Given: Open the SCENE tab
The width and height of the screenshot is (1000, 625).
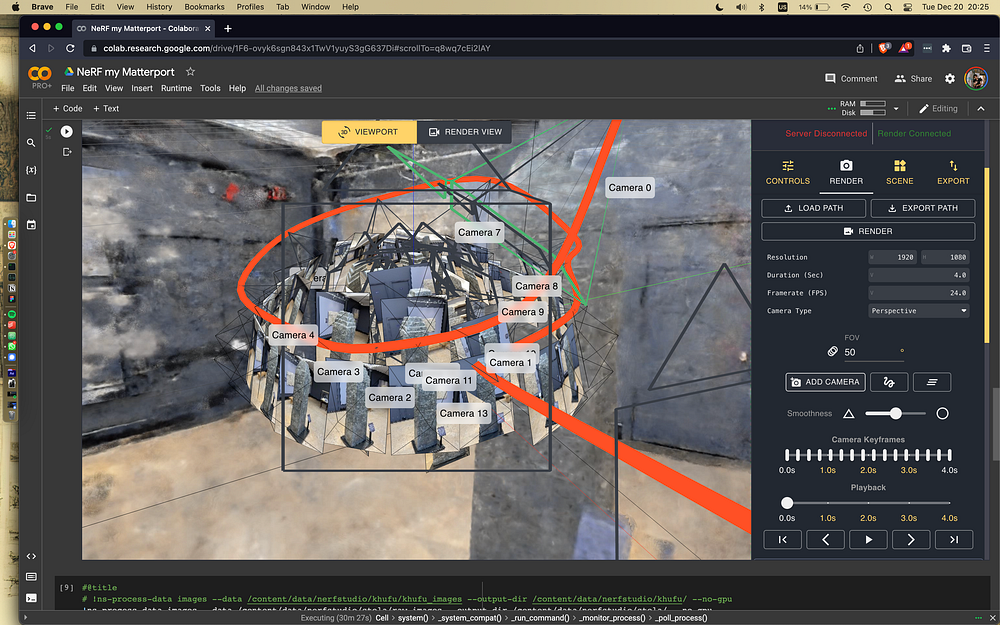Looking at the screenshot, I should pyautogui.click(x=899, y=173).
